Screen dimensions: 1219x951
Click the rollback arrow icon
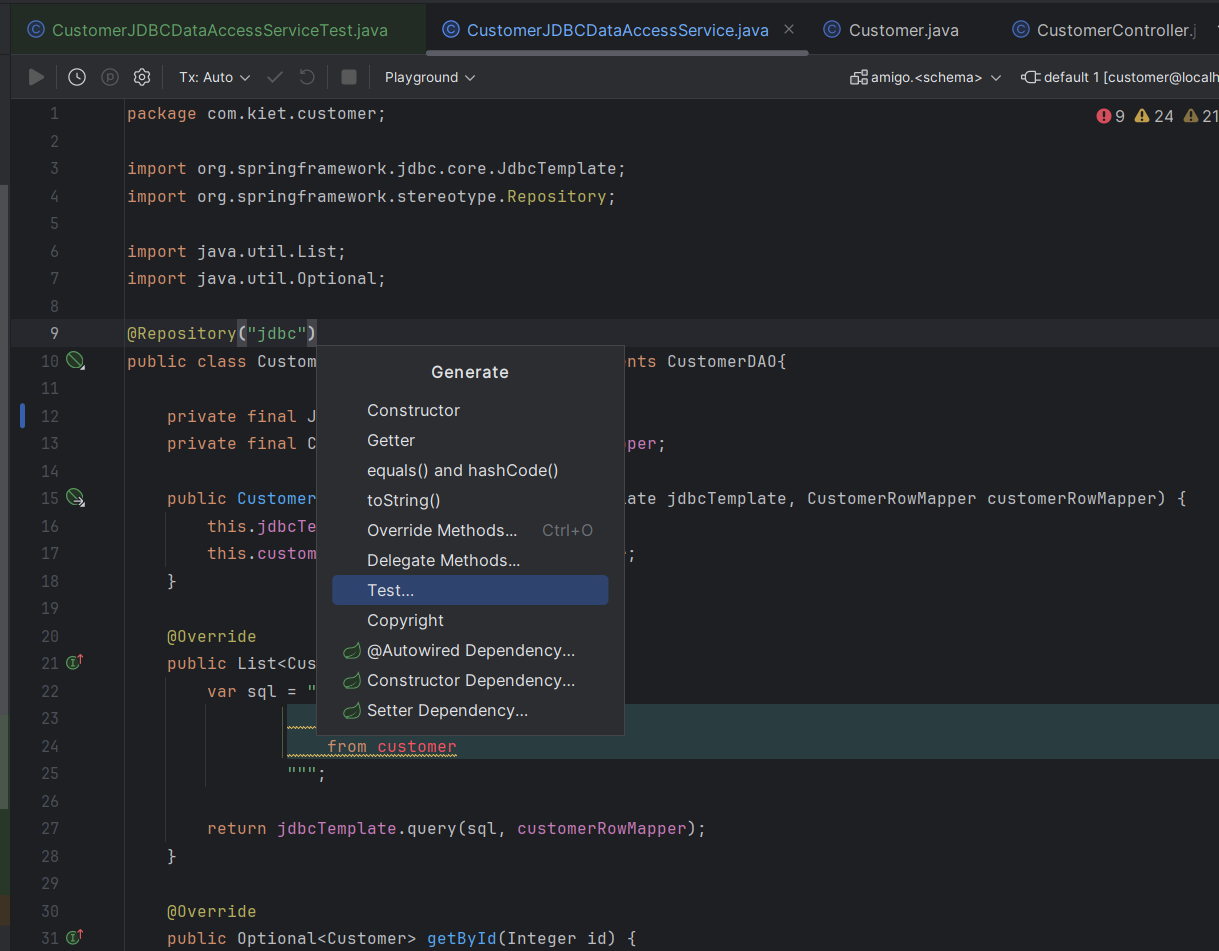(307, 77)
